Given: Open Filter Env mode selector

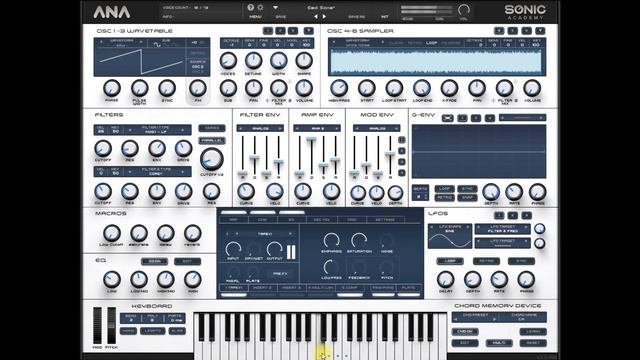Looking at the screenshot, I should (x=260, y=128).
